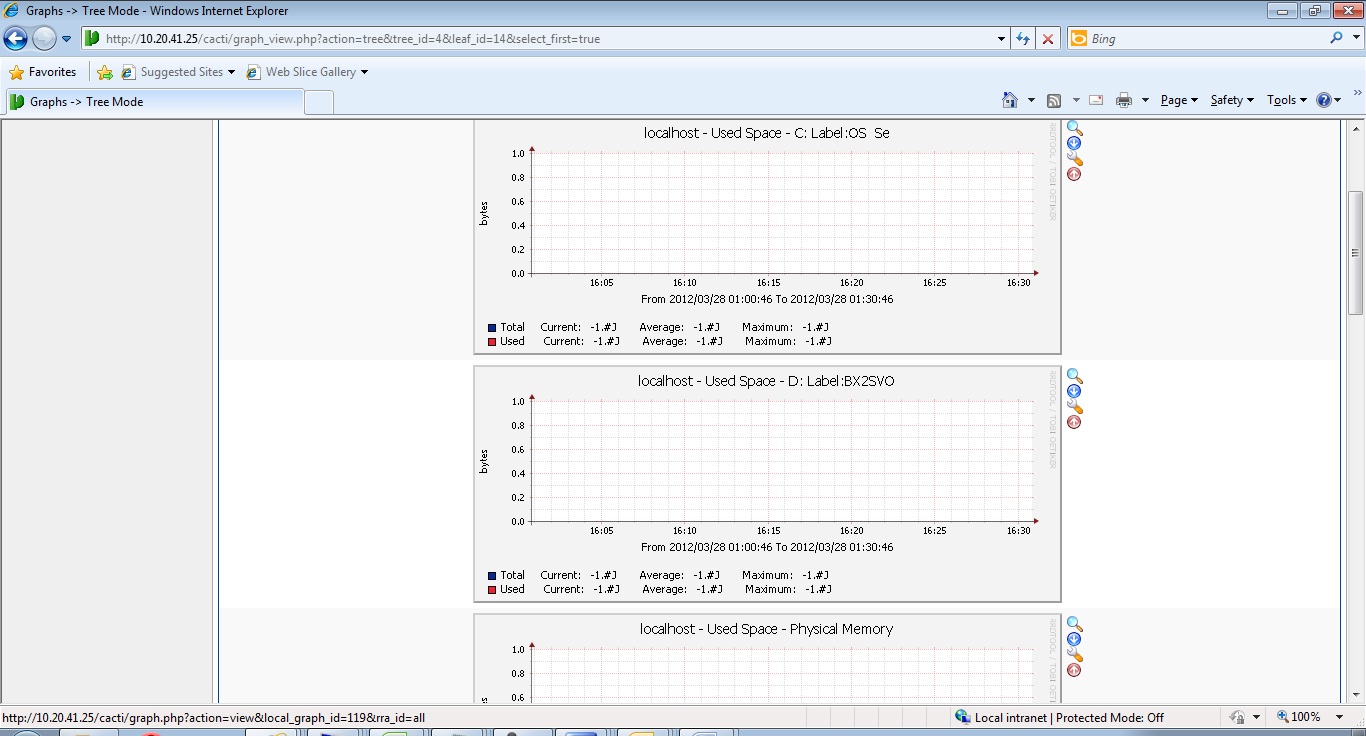Viewport: 1366px width, 736px height.
Task: Click red page-top arrow beside Physical Memory graph
Action: pyautogui.click(x=1074, y=670)
